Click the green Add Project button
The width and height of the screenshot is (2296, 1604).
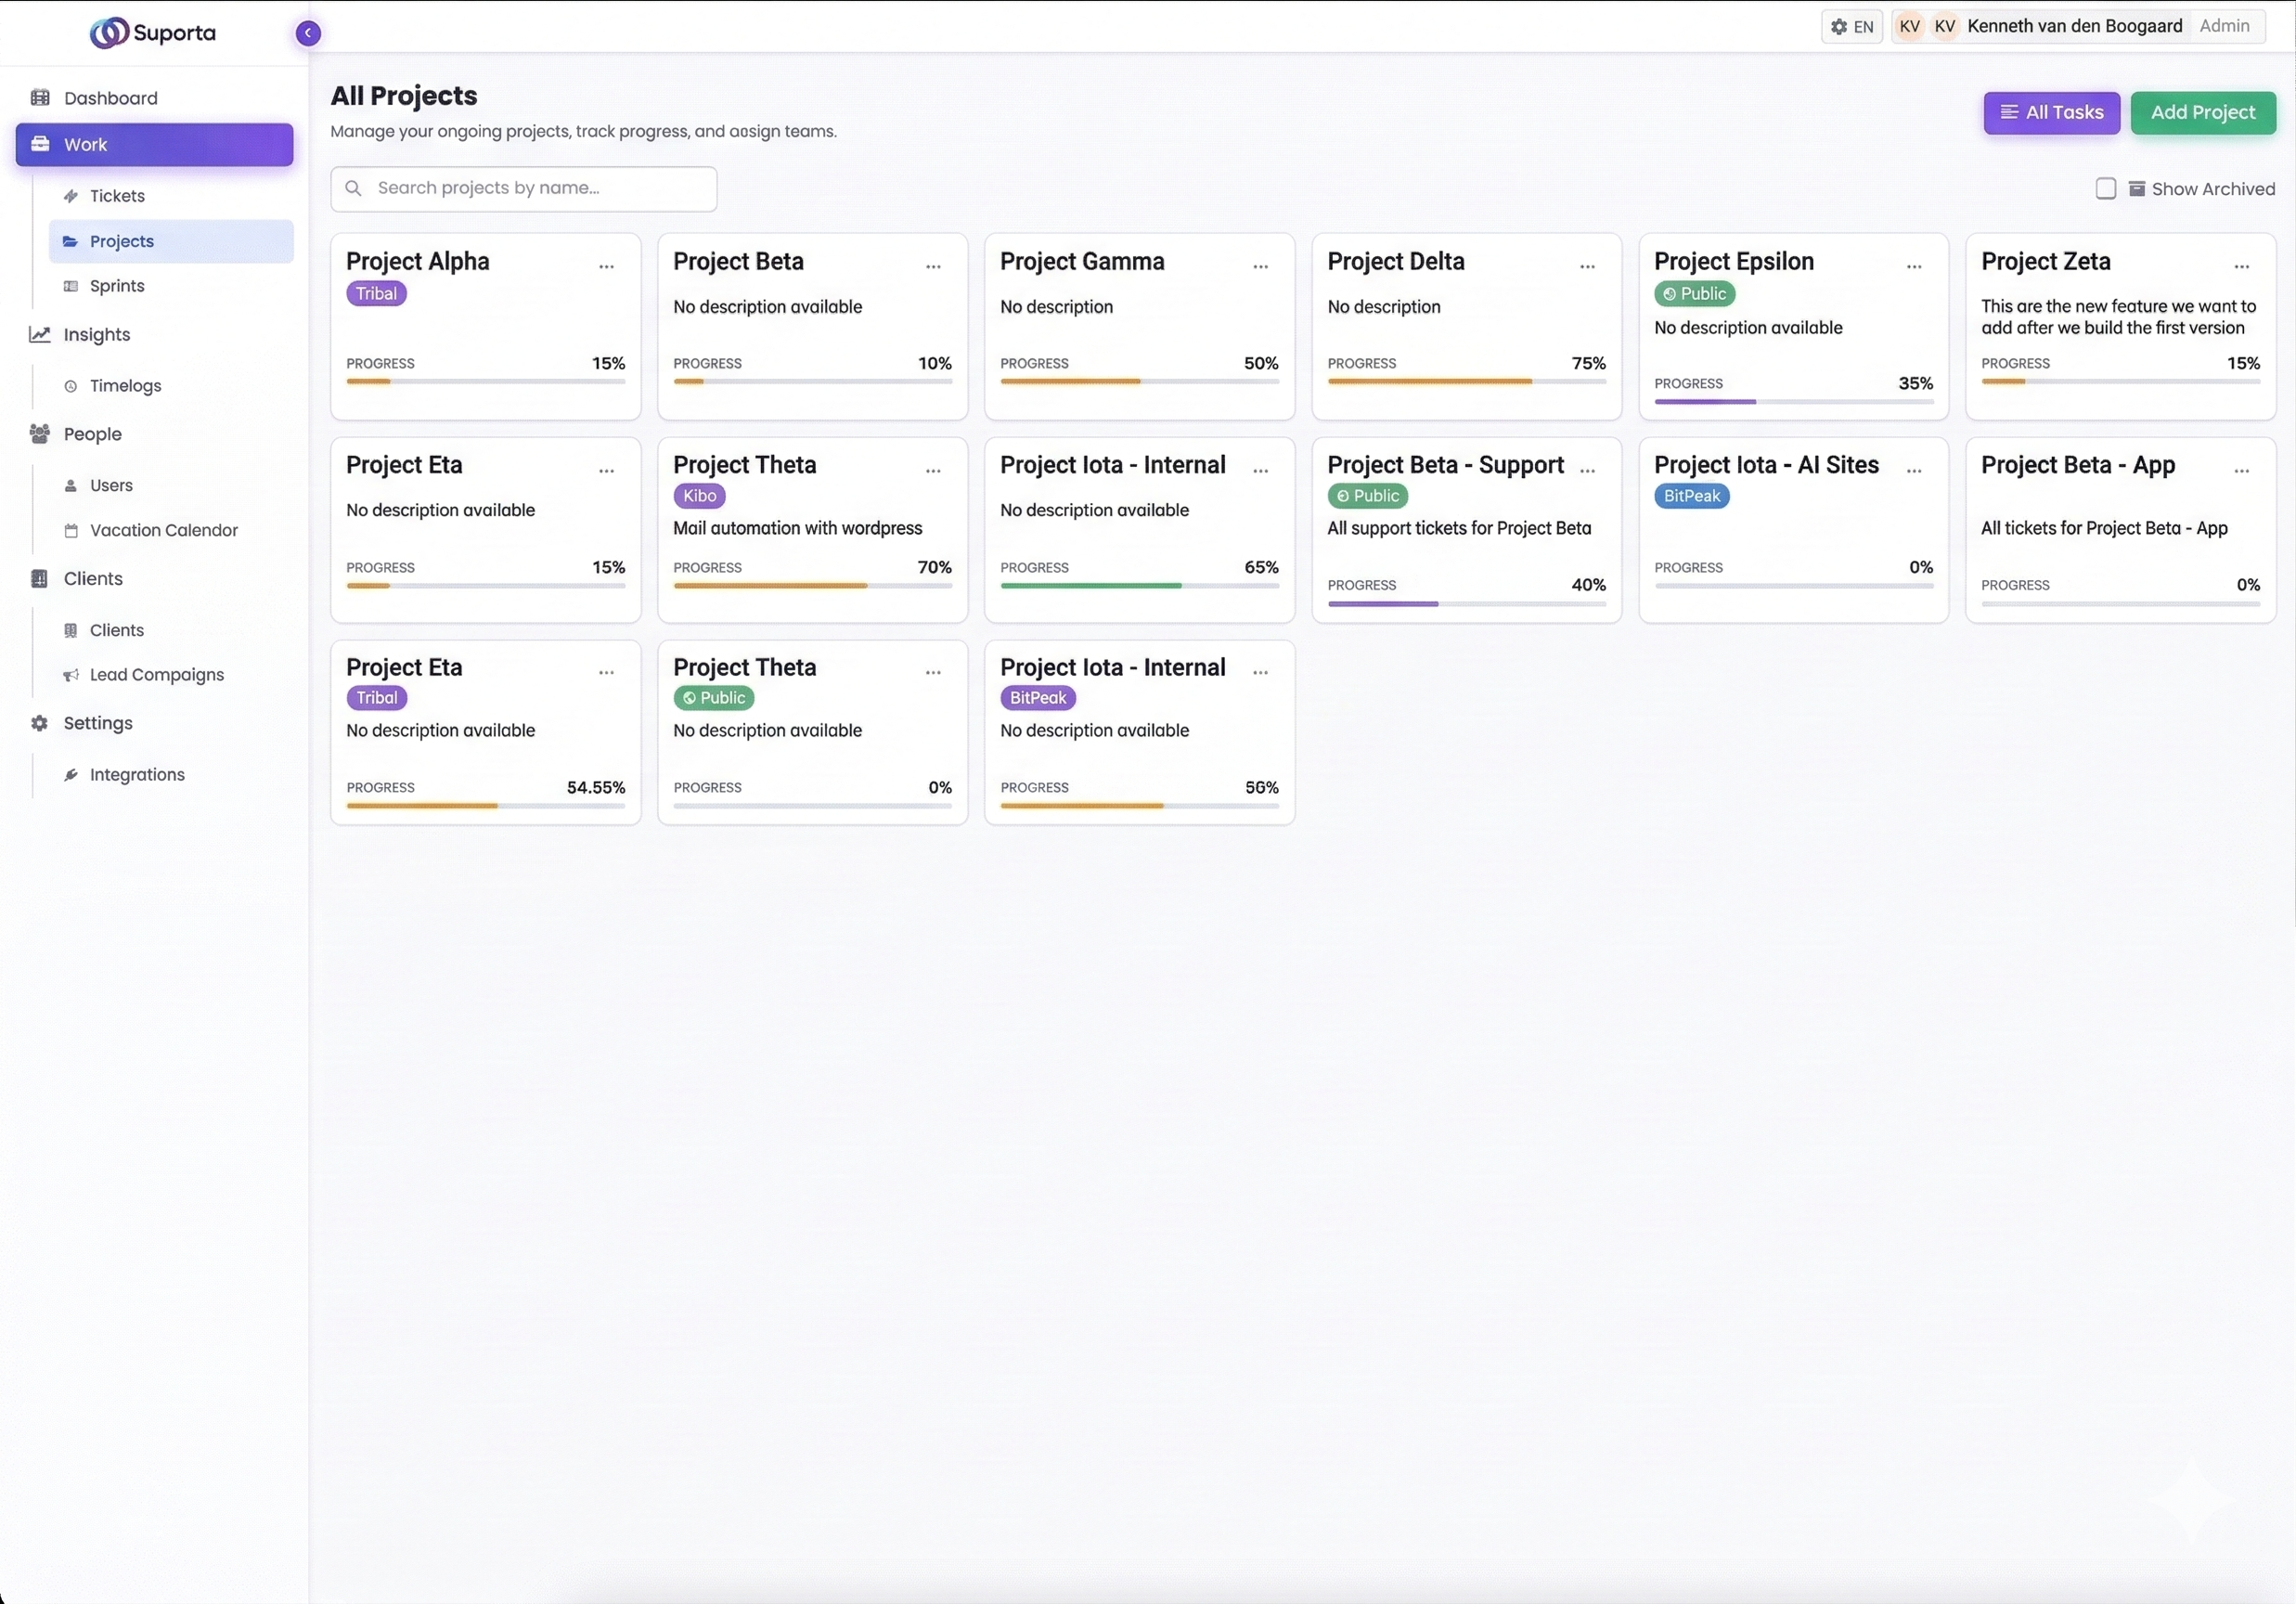(2202, 112)
